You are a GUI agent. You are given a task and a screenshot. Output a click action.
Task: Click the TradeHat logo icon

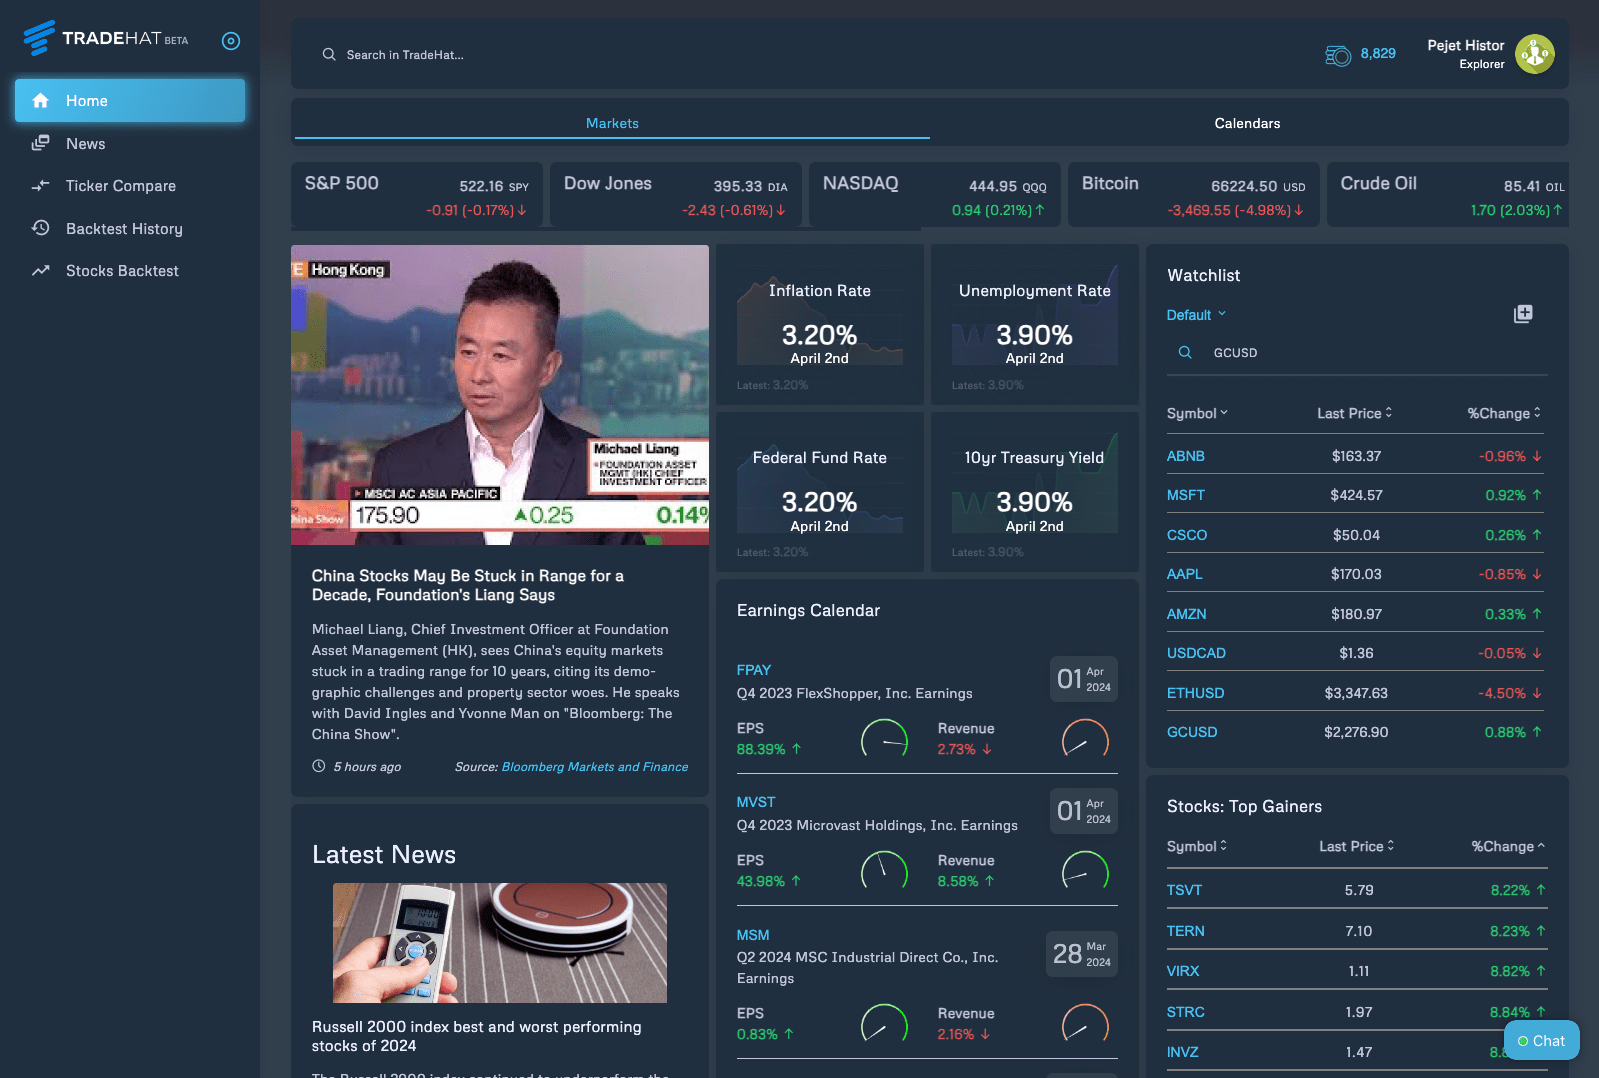39,38
